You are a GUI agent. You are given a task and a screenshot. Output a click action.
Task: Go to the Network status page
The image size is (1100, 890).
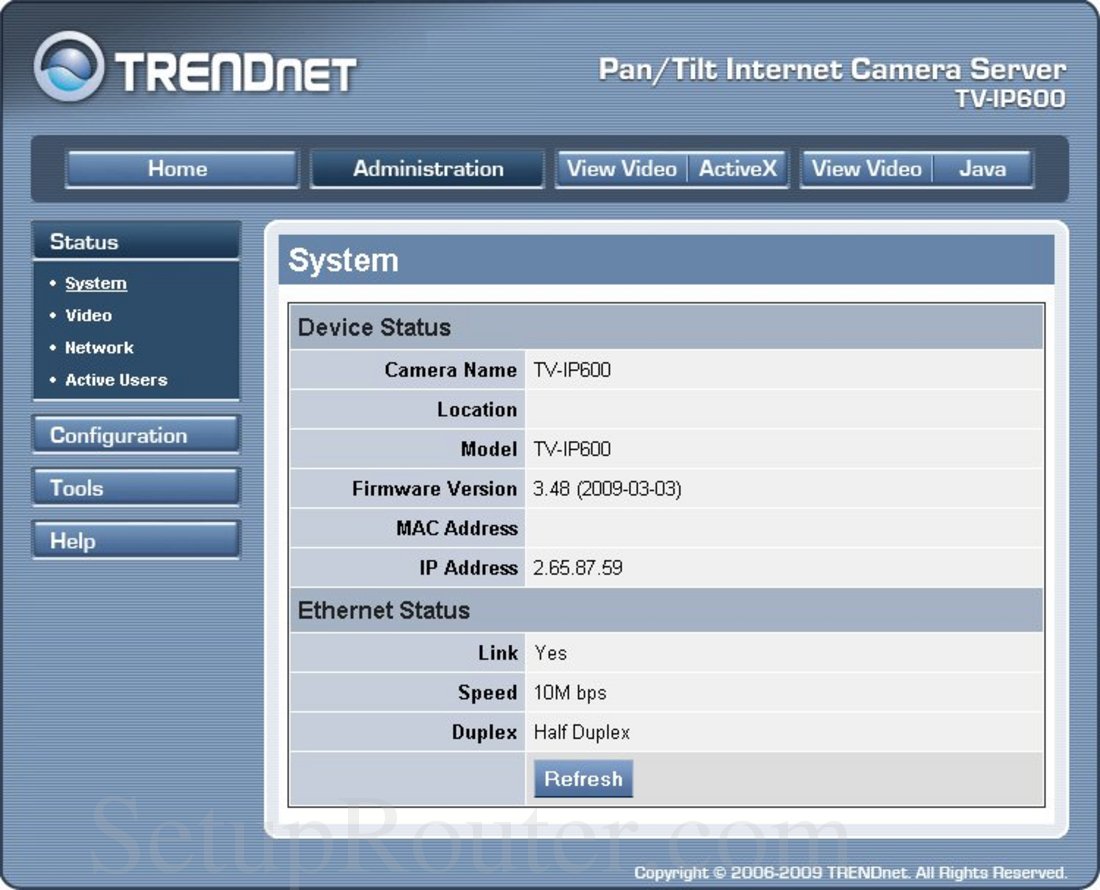pyautogui.click(x=99, y=348)
